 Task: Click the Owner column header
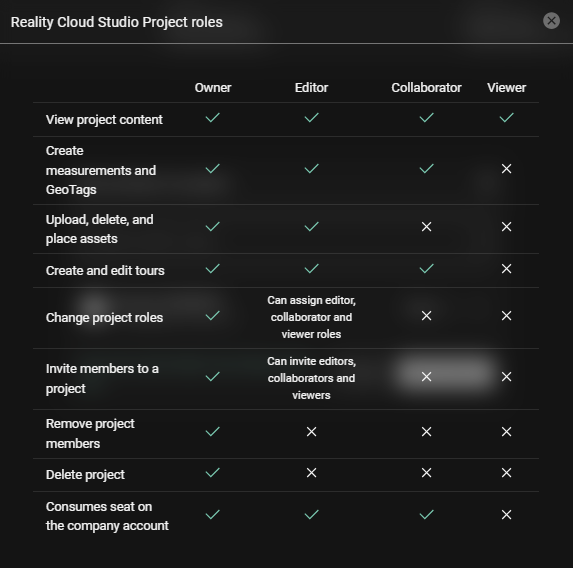(x=213, y=88)
